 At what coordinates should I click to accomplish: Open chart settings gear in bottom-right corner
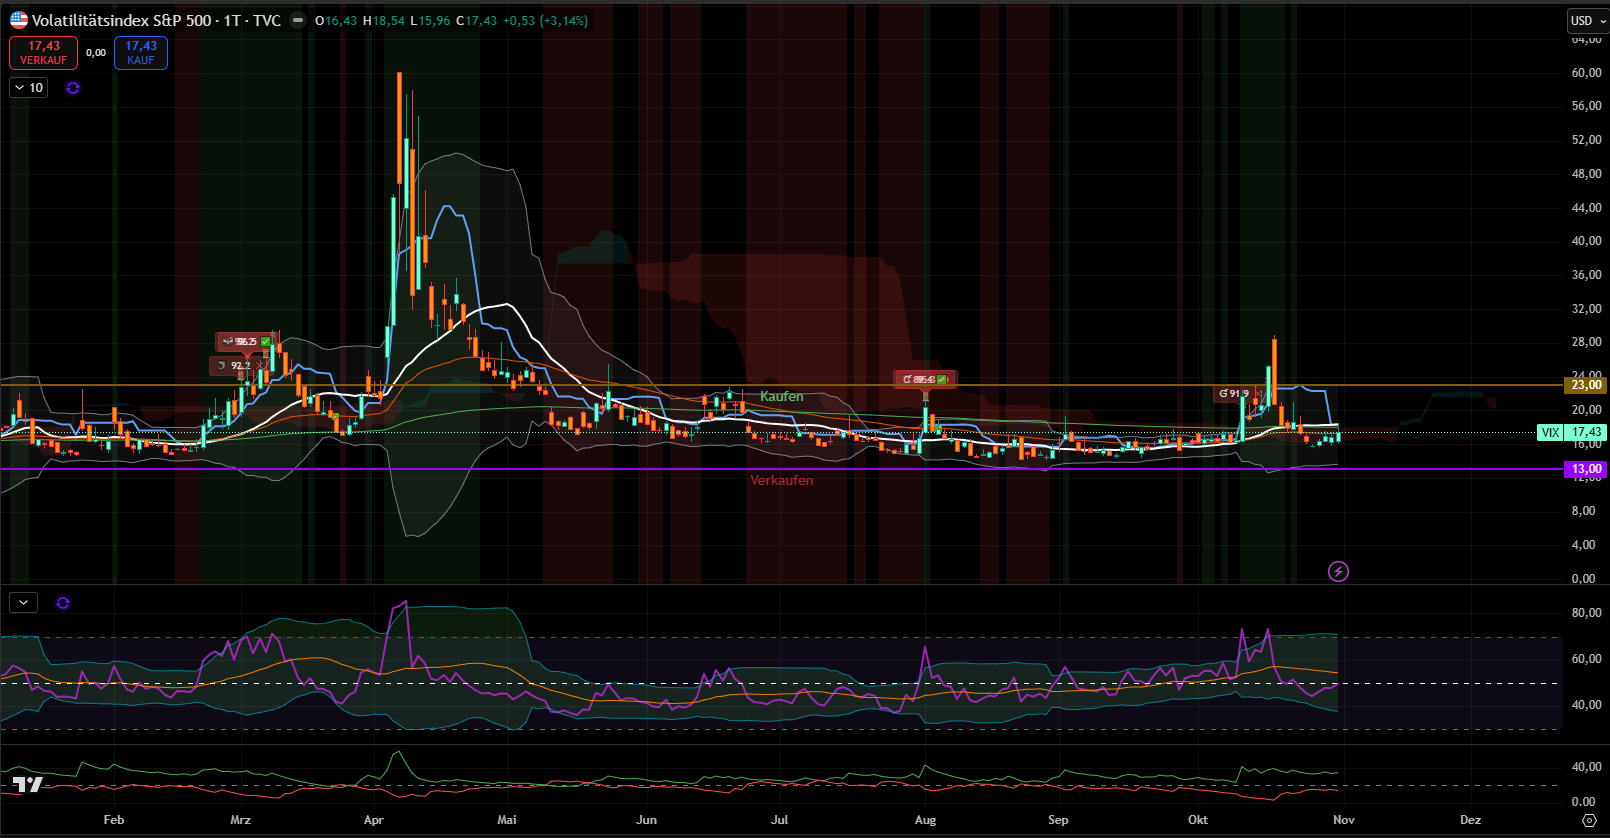1589,820
